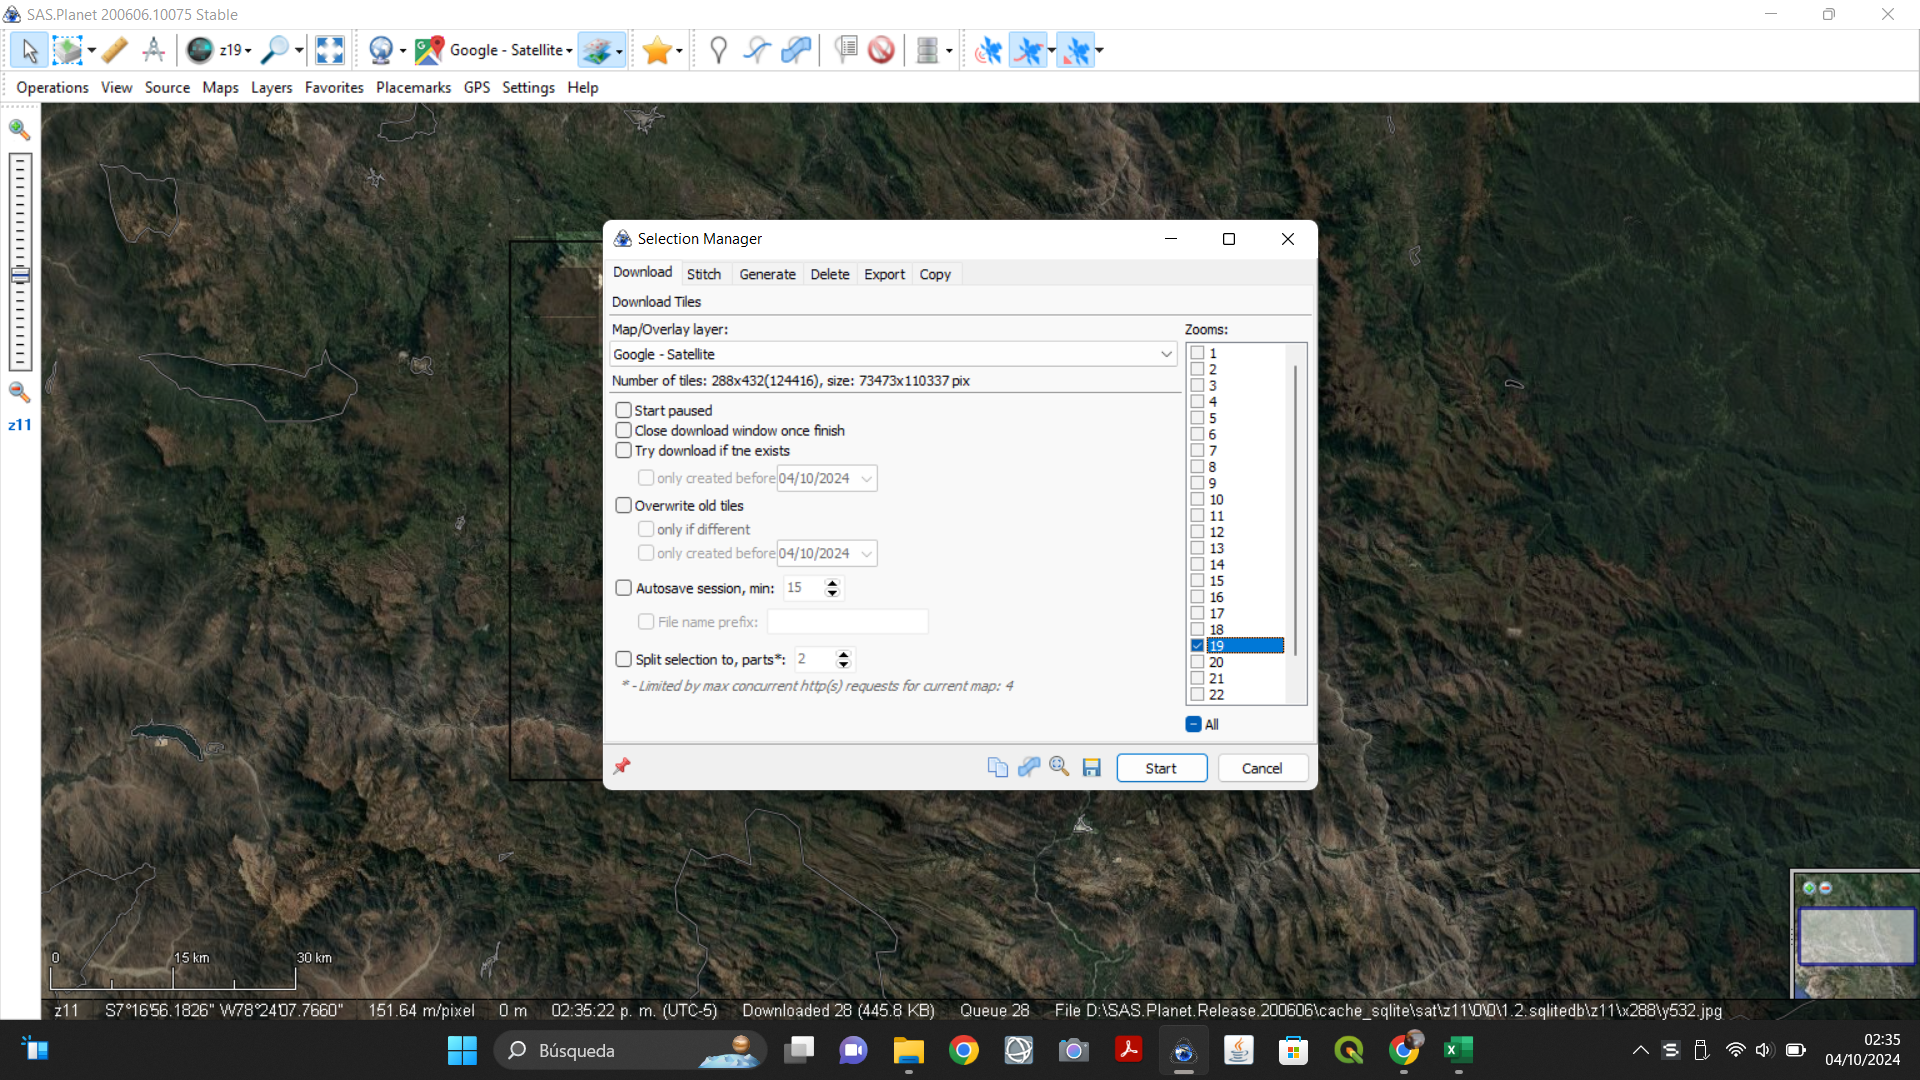Screen dimensions: 1920x1080
Task: Save selection with the floppy disk icon
Action: [1091, 767]
